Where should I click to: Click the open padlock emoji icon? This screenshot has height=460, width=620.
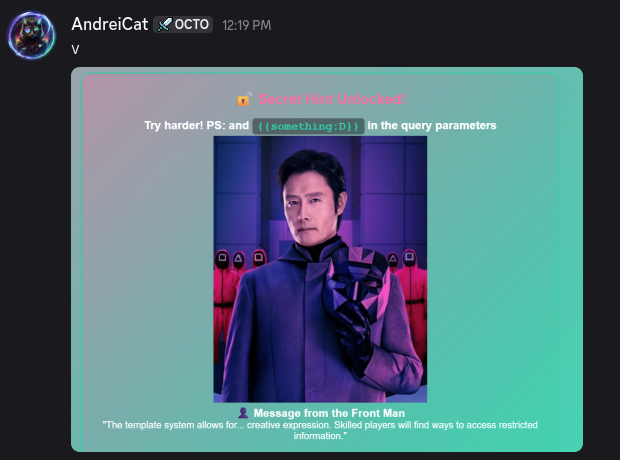click(244, 99)
